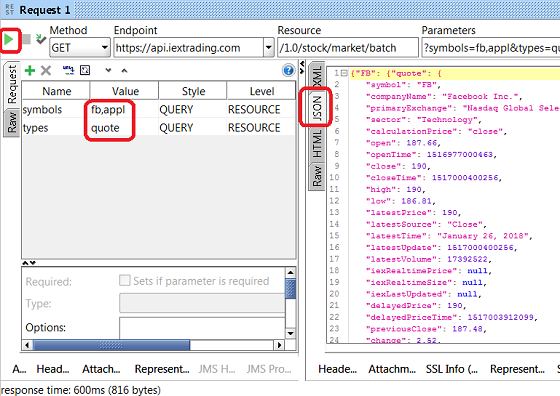
Task: Sort by the Name column header
Action: 56,91
